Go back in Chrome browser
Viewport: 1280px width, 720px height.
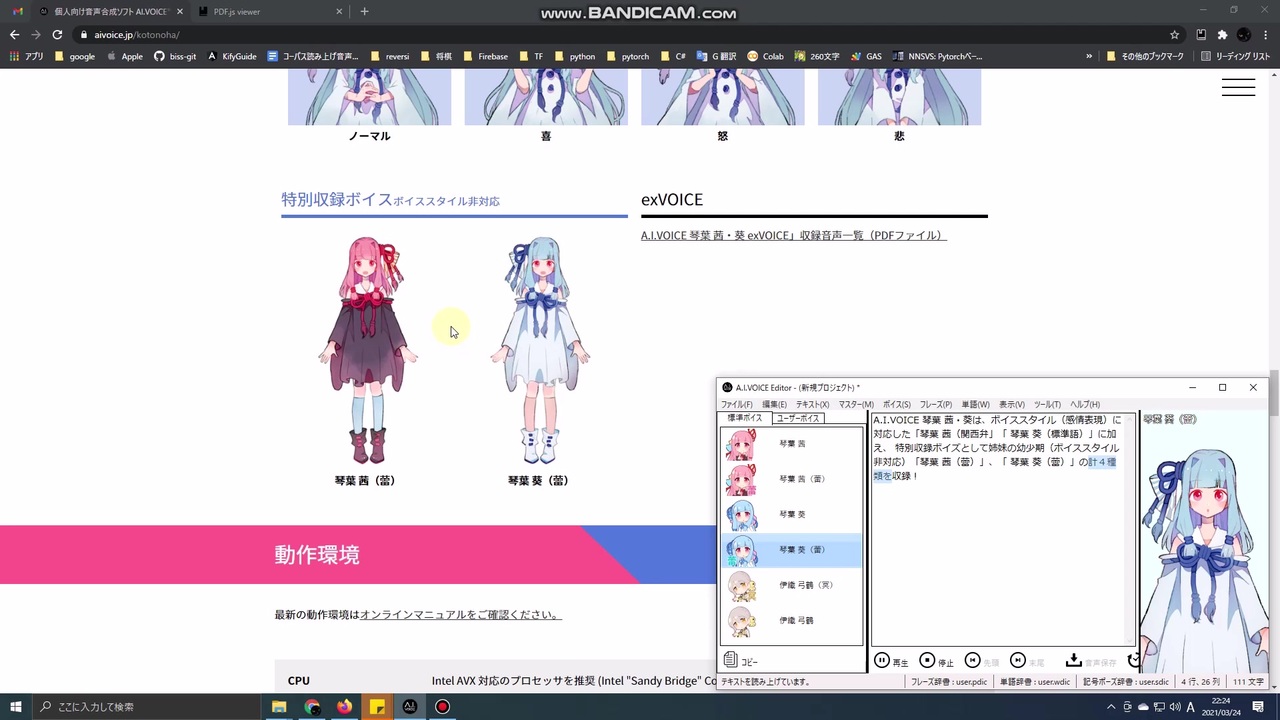pos(14,35)
